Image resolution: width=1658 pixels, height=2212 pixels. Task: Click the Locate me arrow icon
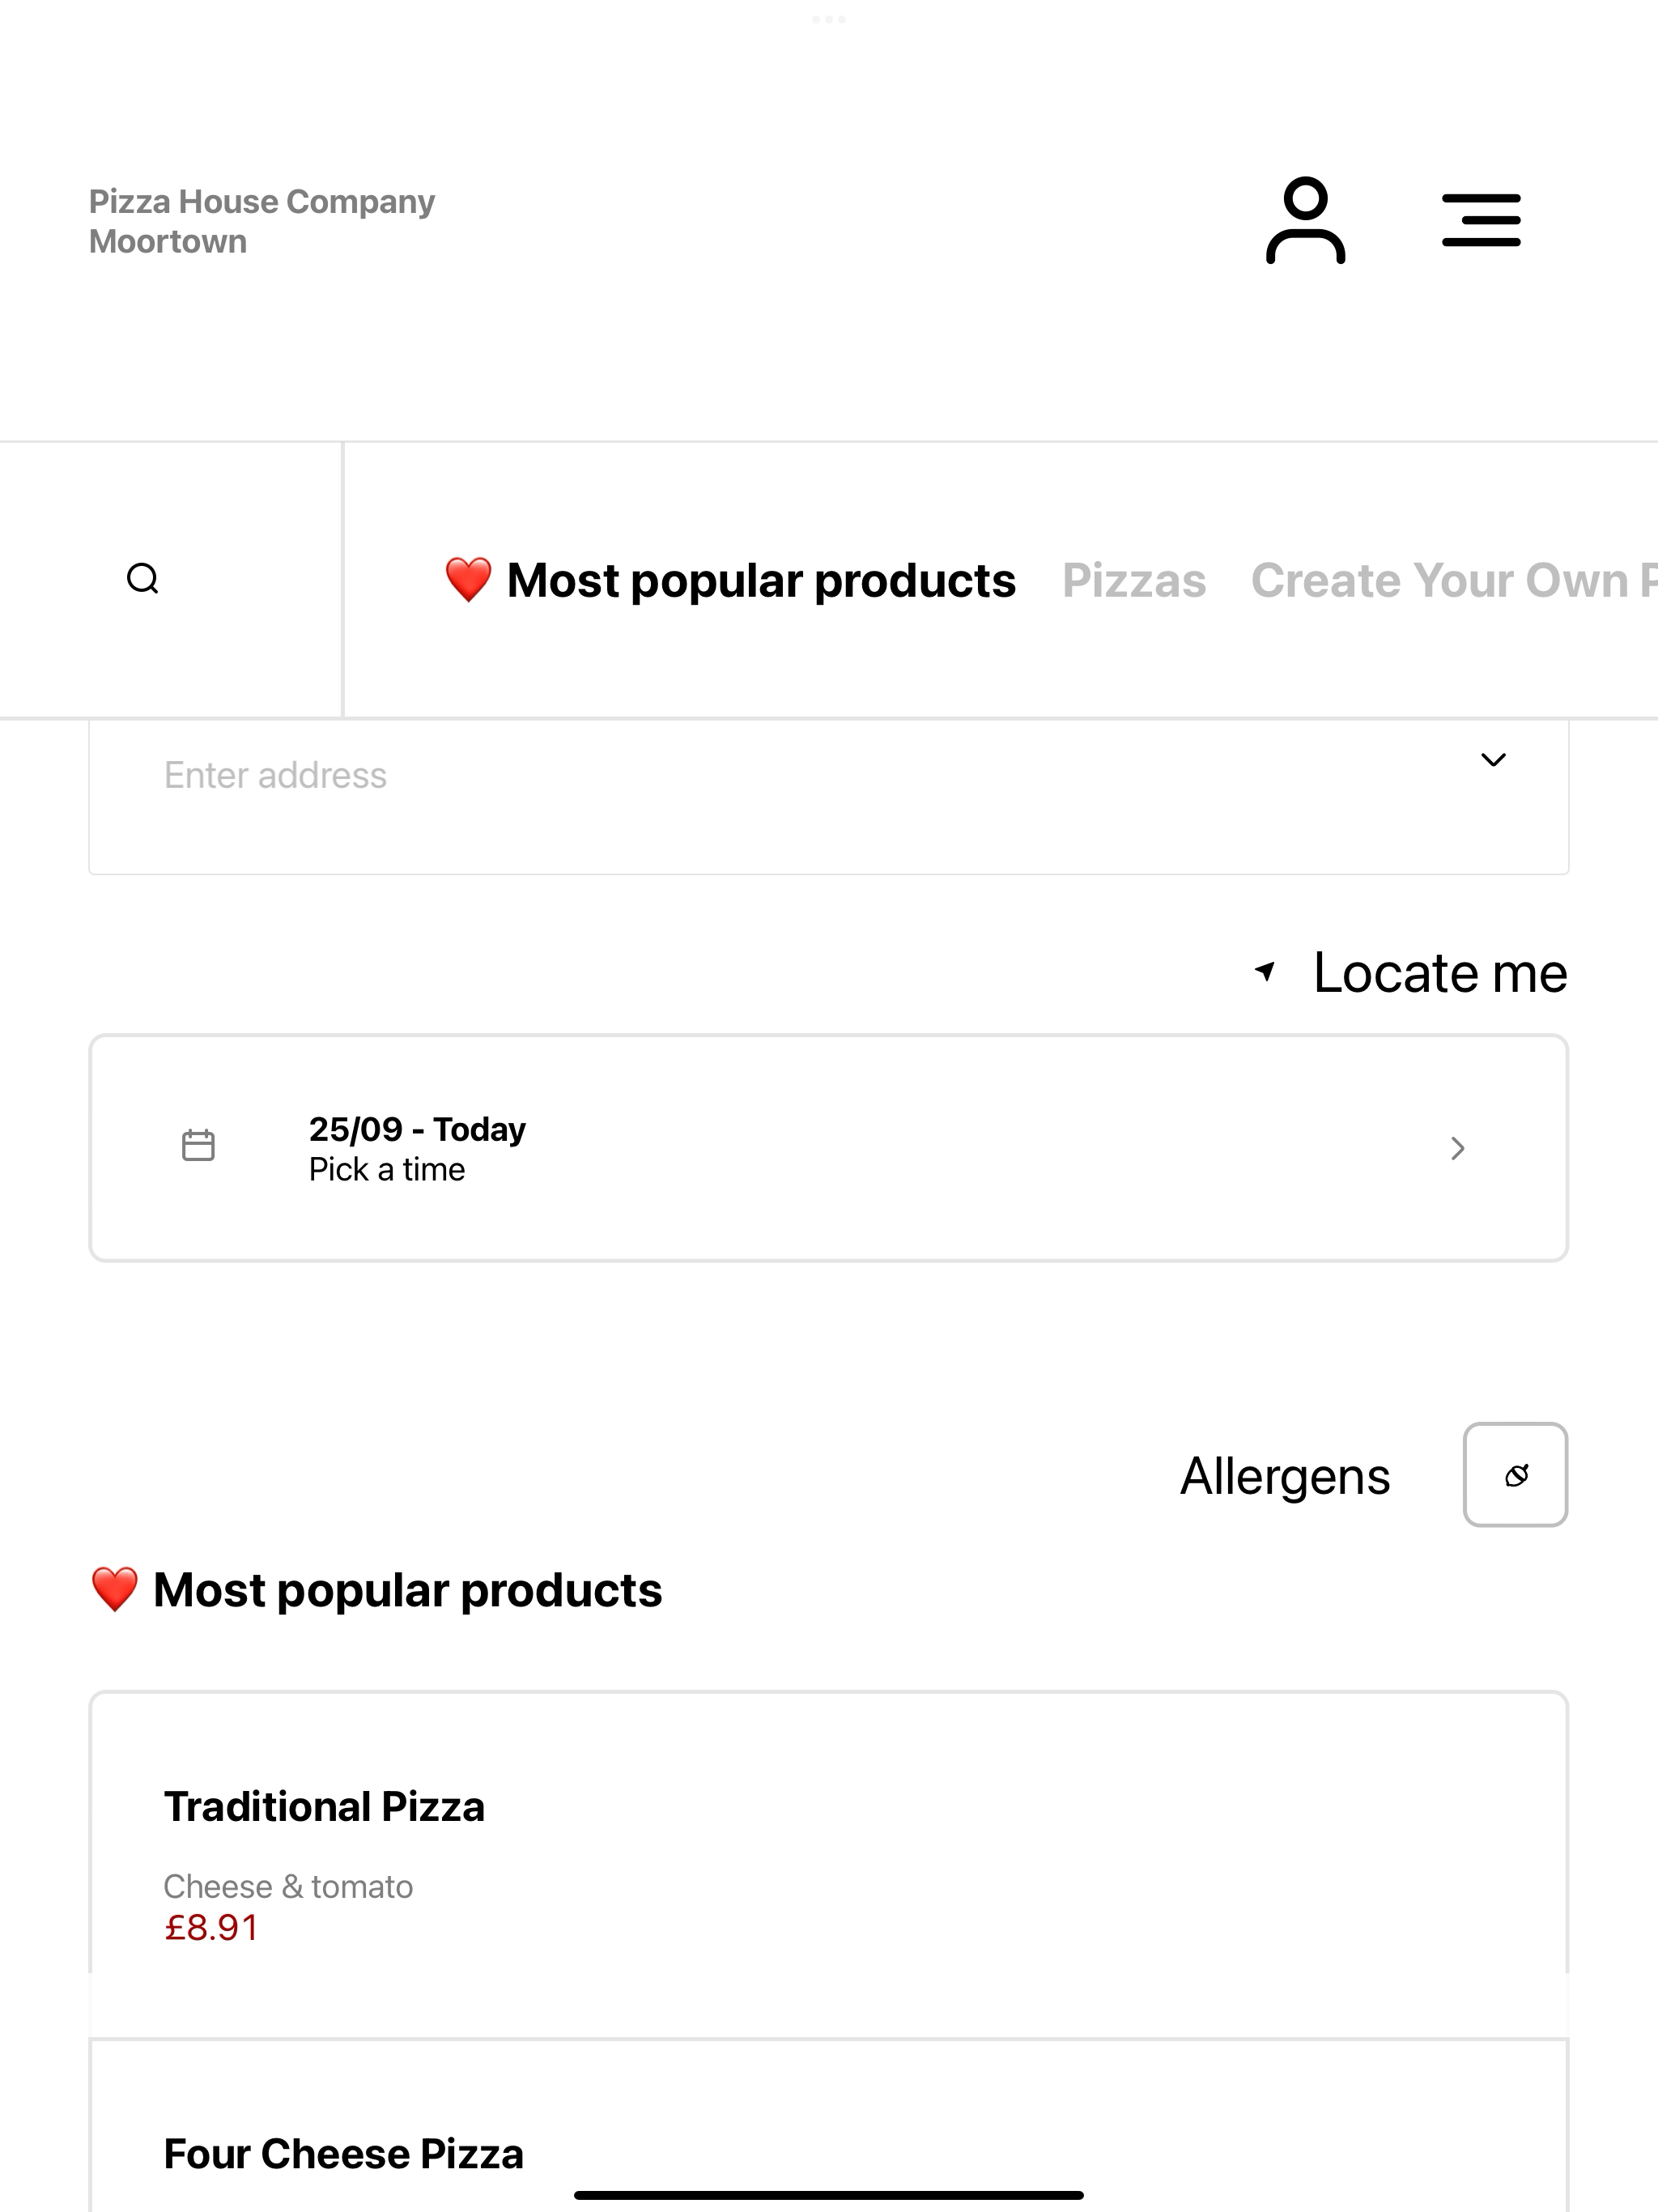1265,971
